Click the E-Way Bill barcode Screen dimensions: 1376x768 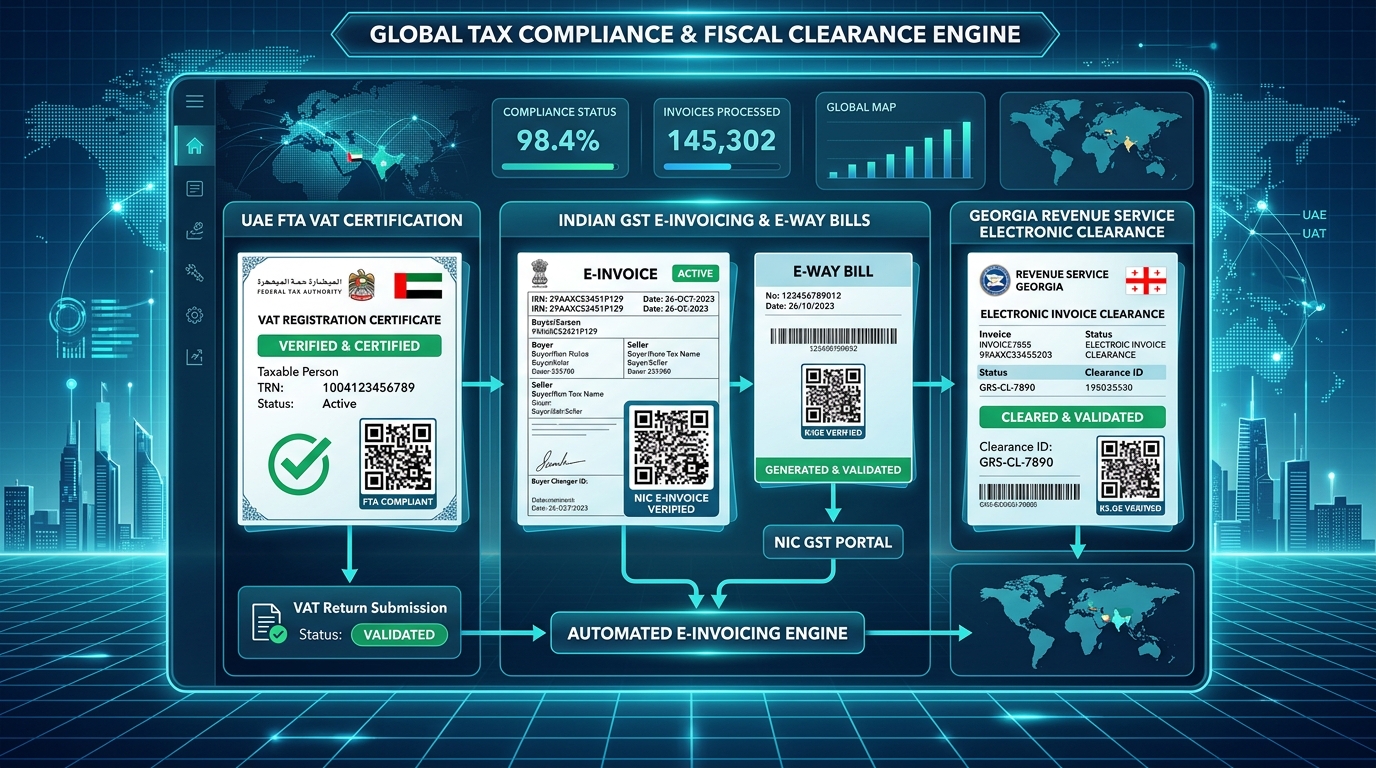833,338
